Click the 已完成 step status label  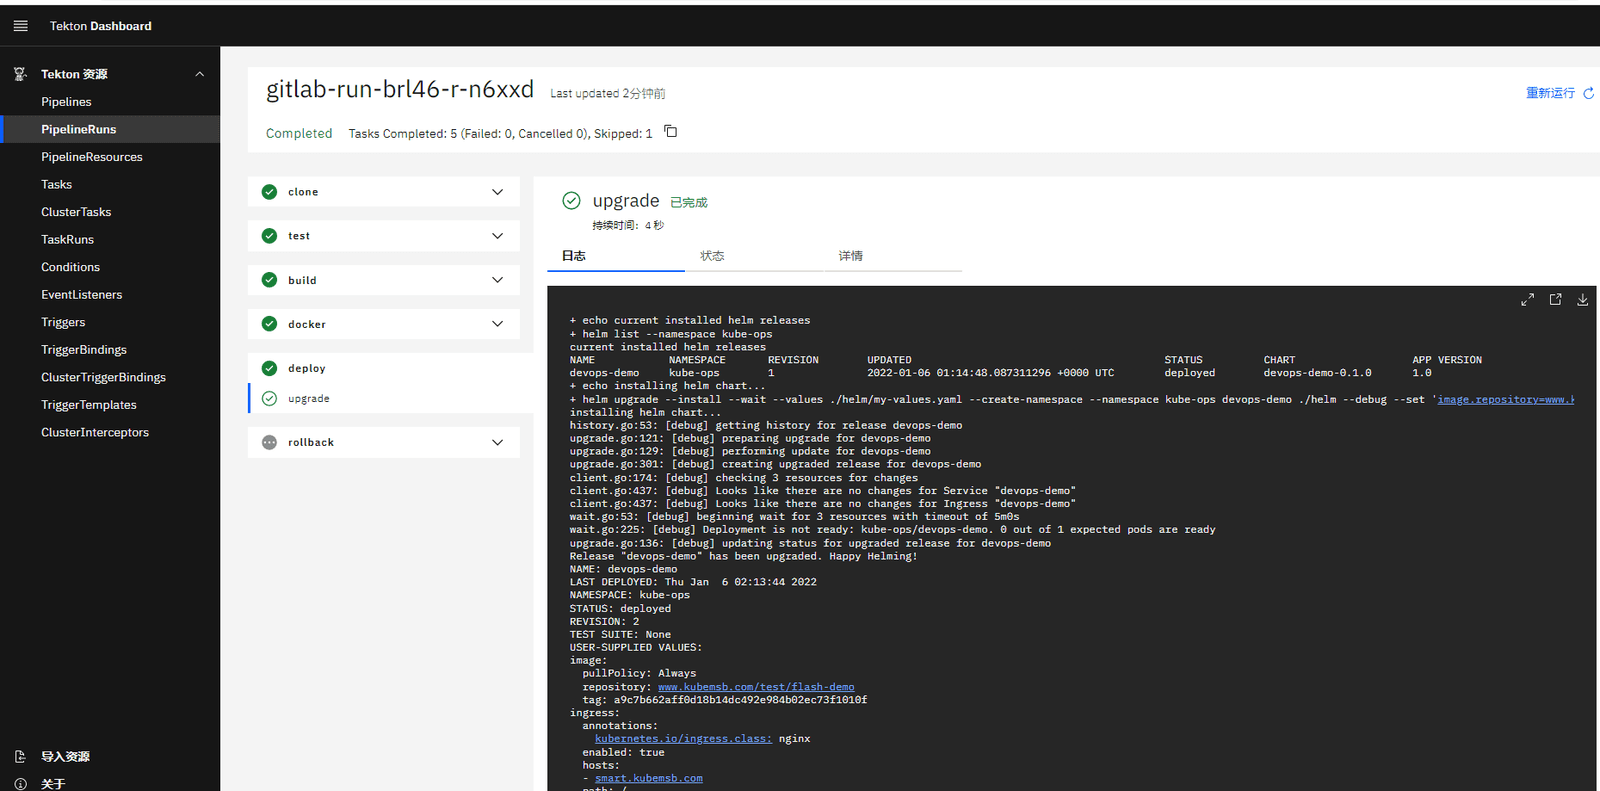coord(689,203)
